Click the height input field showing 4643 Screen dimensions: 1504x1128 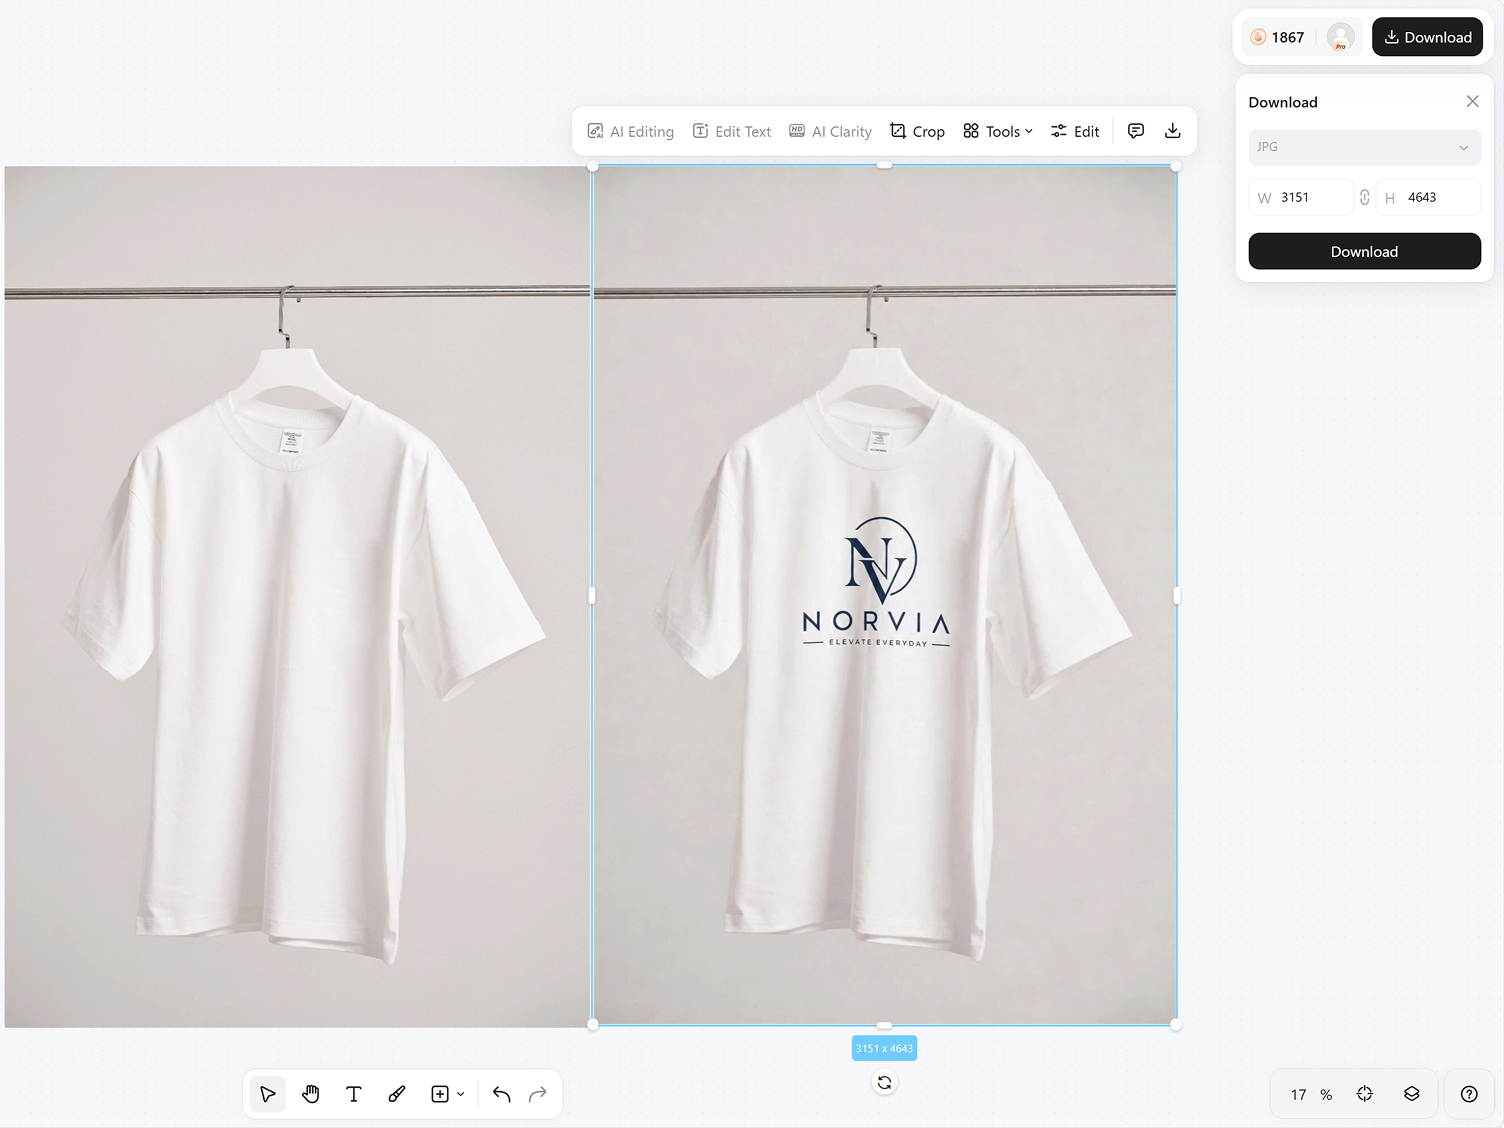click(1428, 197)
